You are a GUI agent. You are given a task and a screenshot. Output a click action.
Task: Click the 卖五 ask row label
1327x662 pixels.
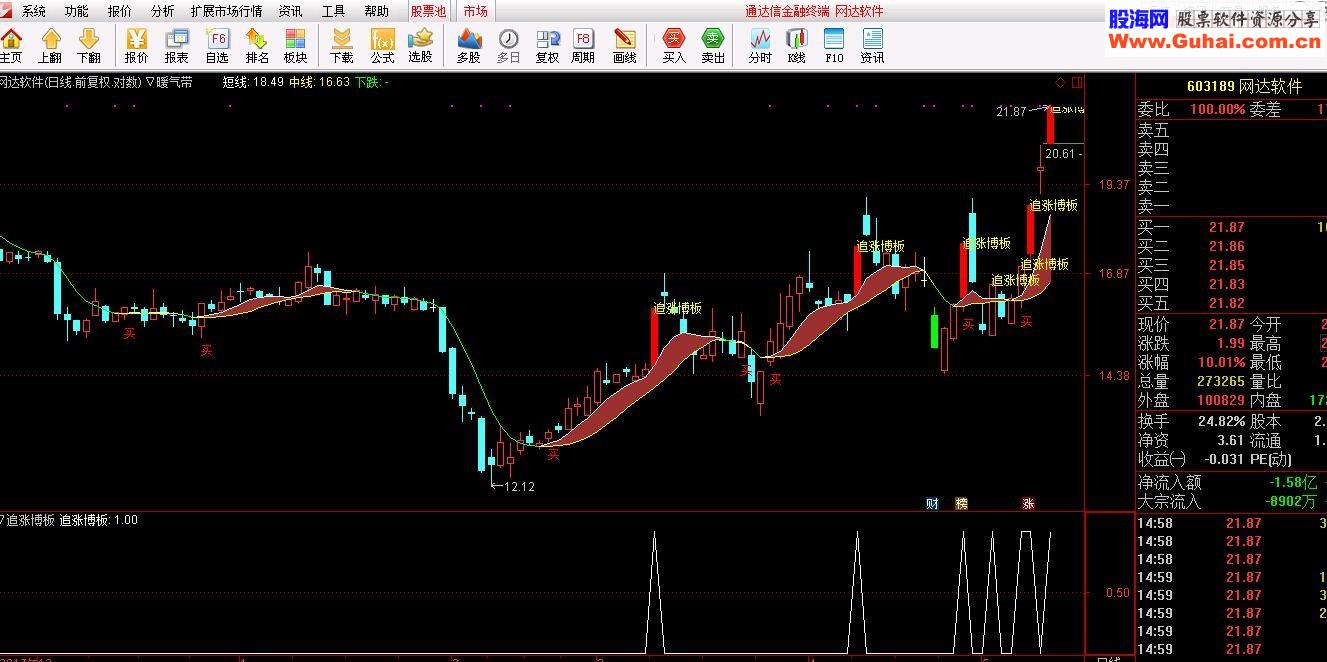coord(1153,130)
